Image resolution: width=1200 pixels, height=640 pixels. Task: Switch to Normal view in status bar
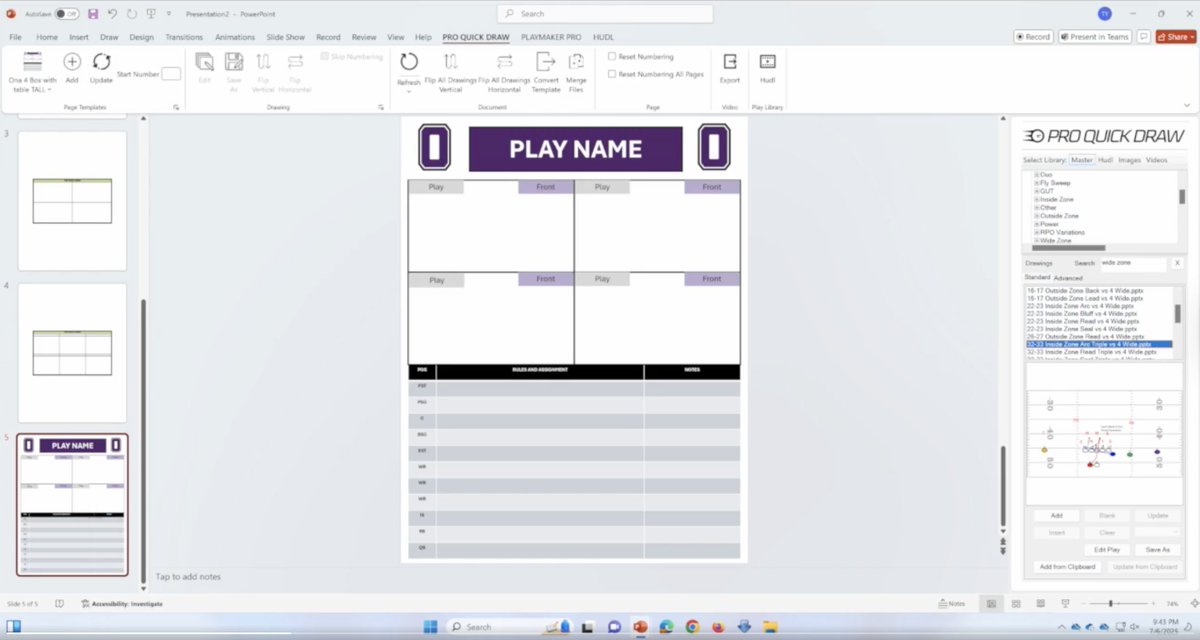pyautogui.click(x=991, y=604)
